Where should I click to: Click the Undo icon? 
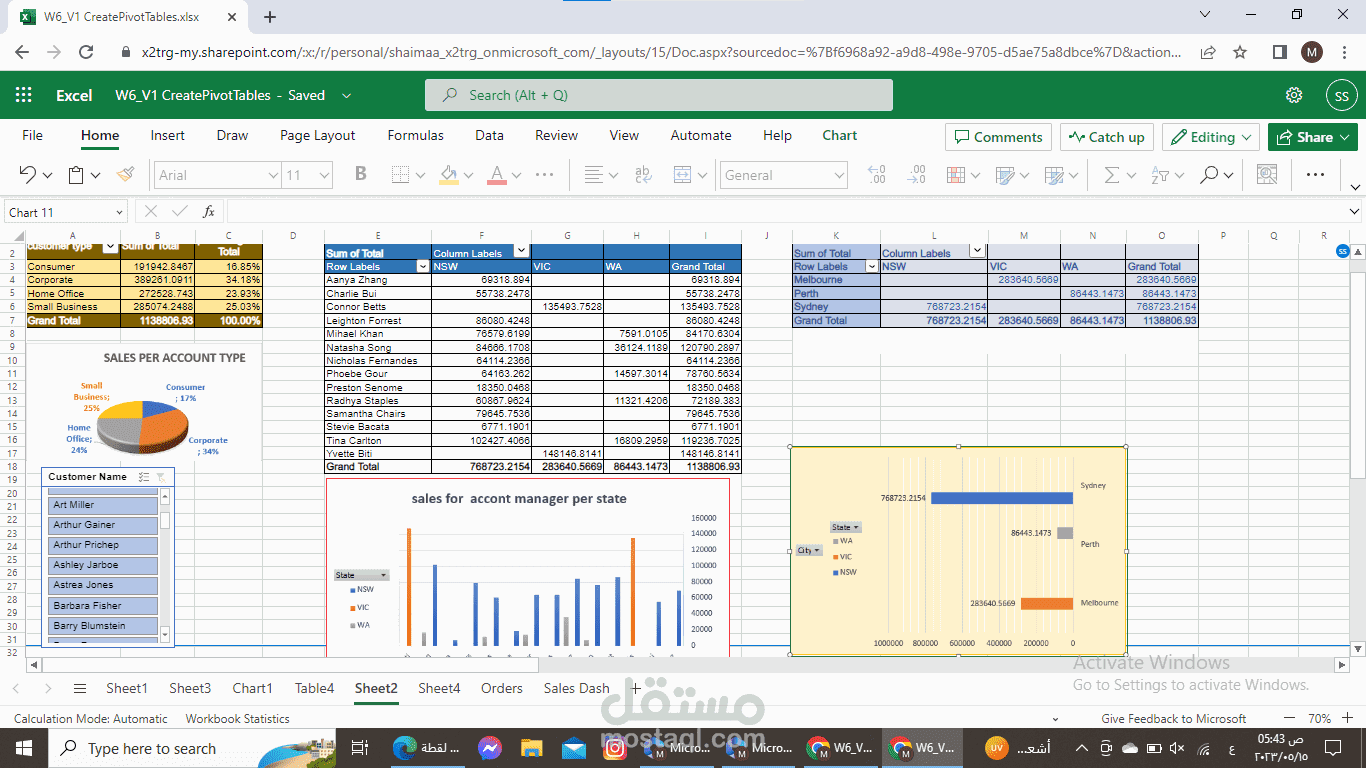pyautogui.click(x=27, y=174)
